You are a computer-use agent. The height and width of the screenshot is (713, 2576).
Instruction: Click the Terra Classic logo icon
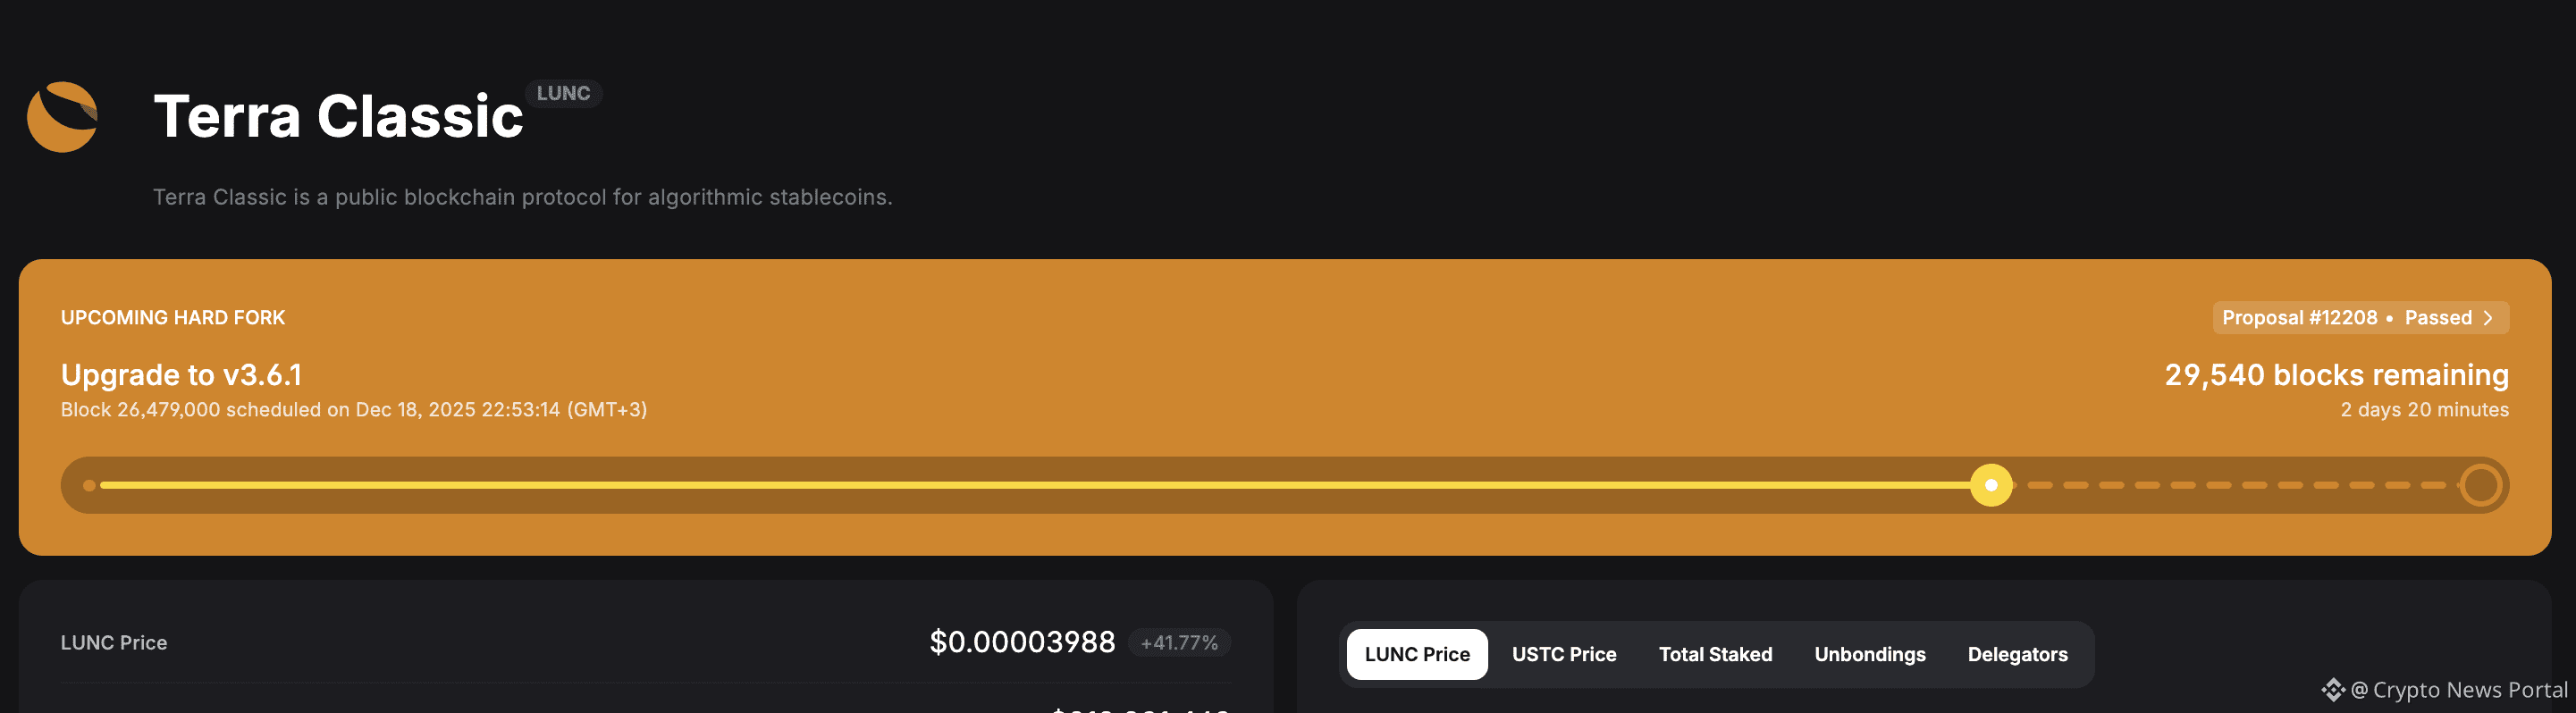coord(62,117)
